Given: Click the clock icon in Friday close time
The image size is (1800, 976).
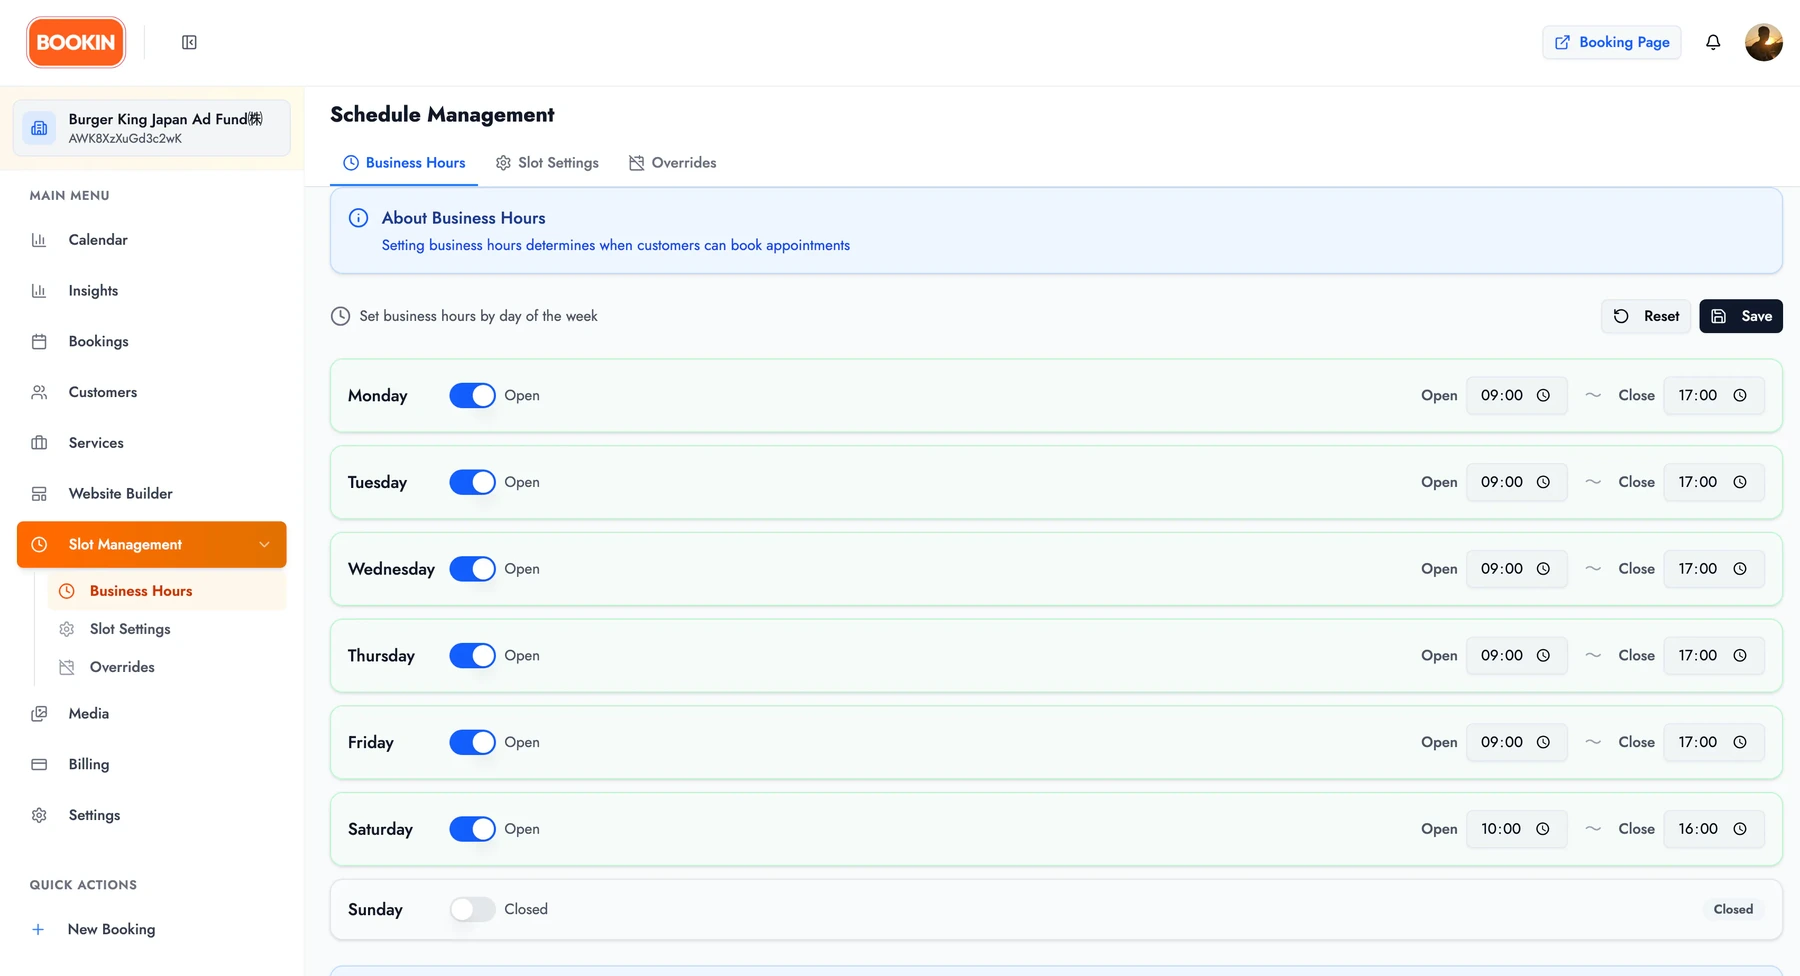Looking at the screenshot, I should (x=1740, y=742).
